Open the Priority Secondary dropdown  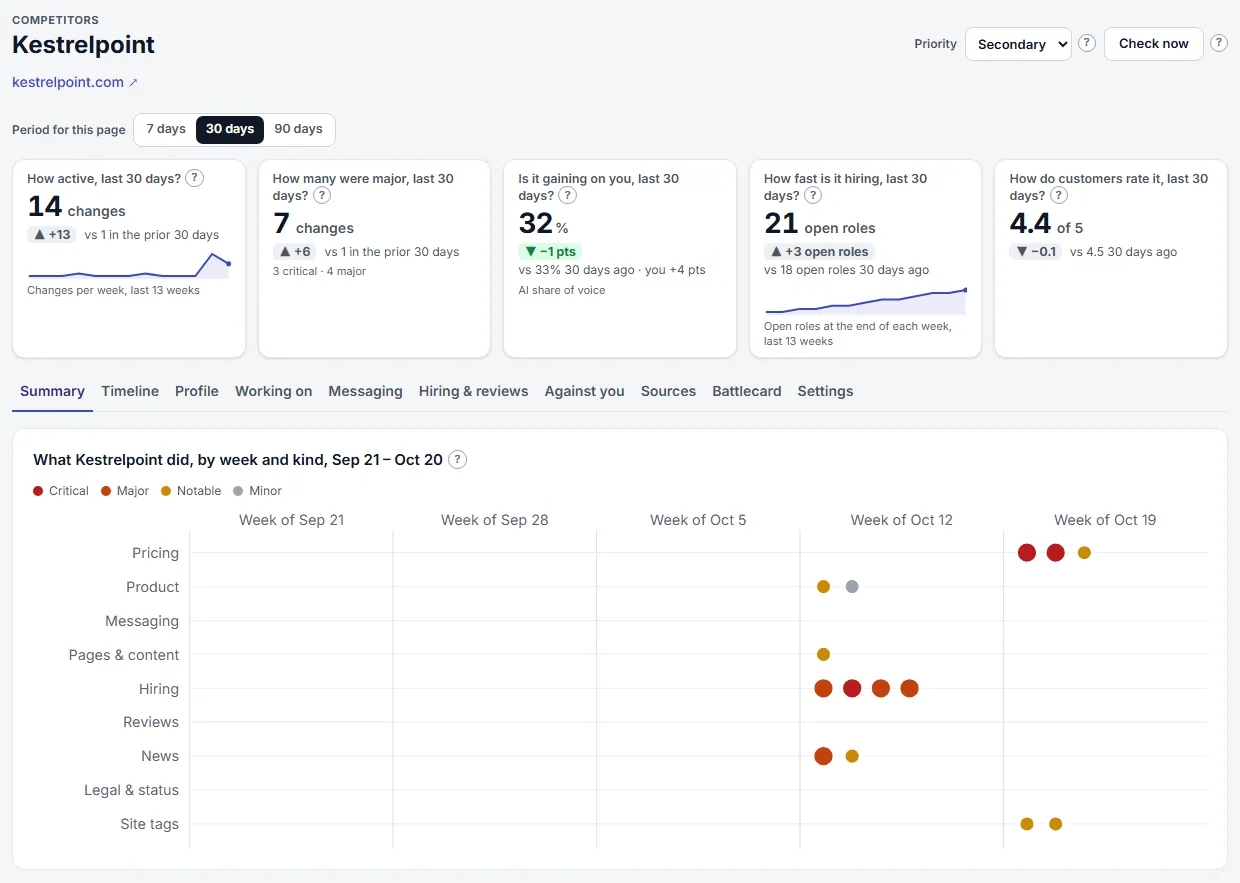pos(1018,44)
